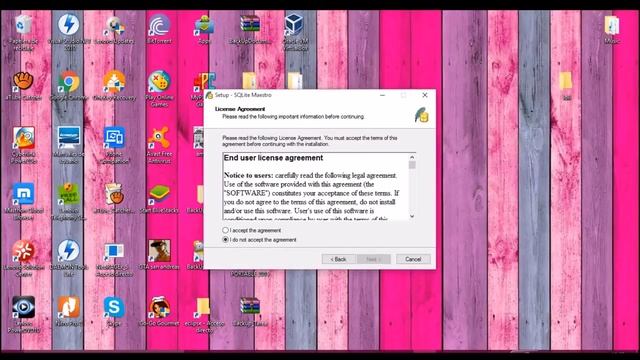Viewport: 640px width, 360px height.
Task: Minimize the SQLite Maestro Setup window
Action: tap(382, 95)
